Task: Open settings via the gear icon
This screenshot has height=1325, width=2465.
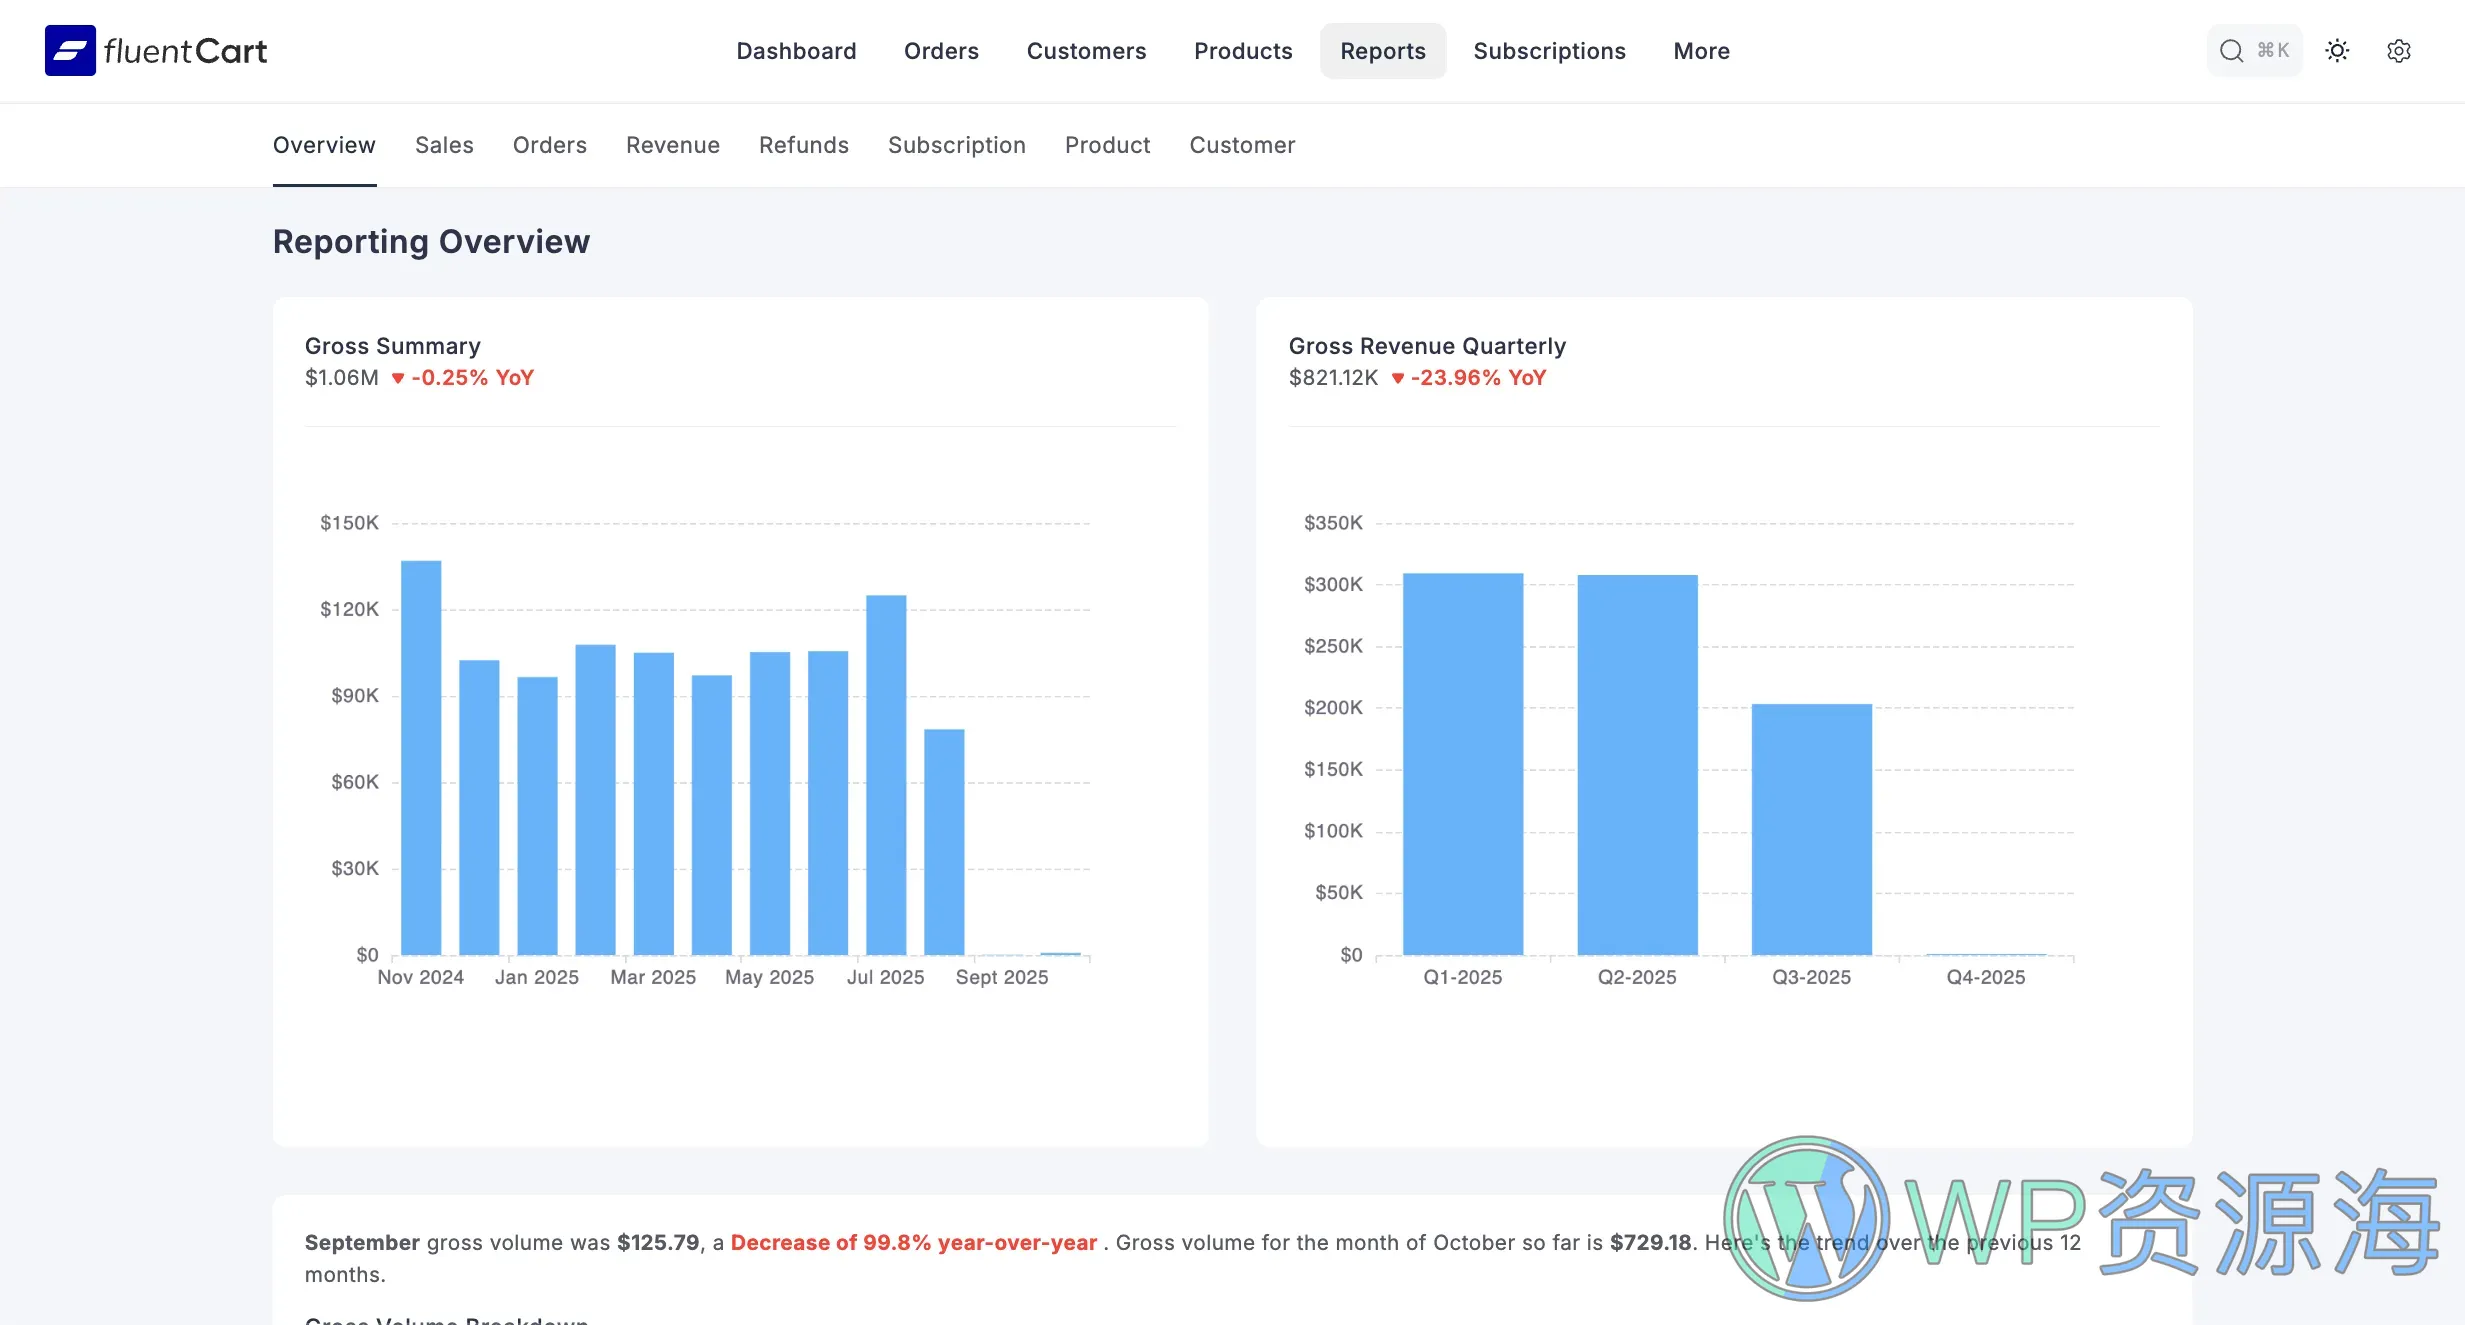Action: click(2399, 50)
